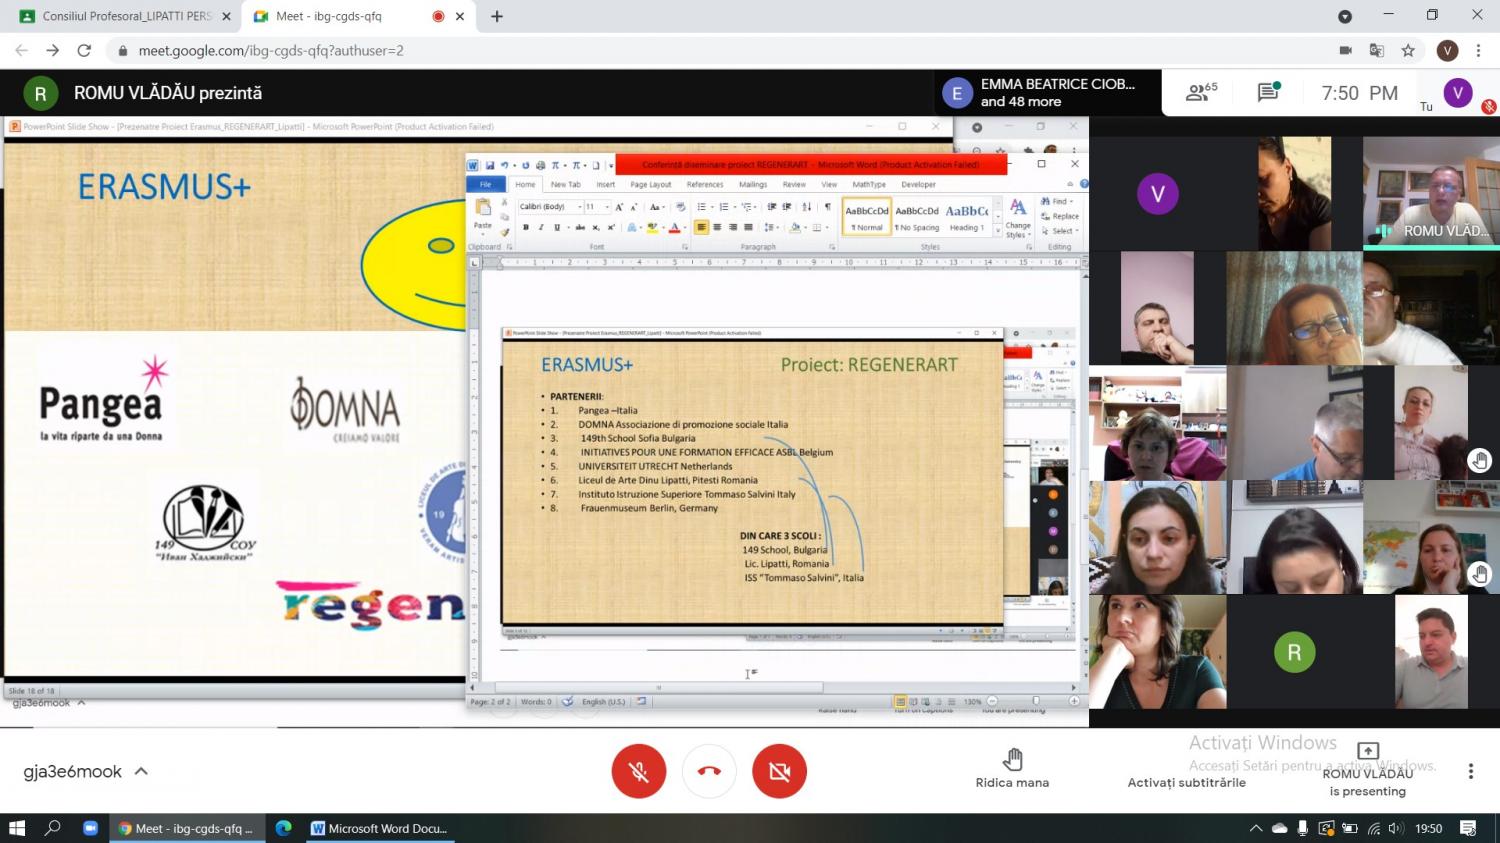Viewport: 1500px width, 843px height.
Task: Open Meet more options three-dot menu
Action: tap(1470, 771)
